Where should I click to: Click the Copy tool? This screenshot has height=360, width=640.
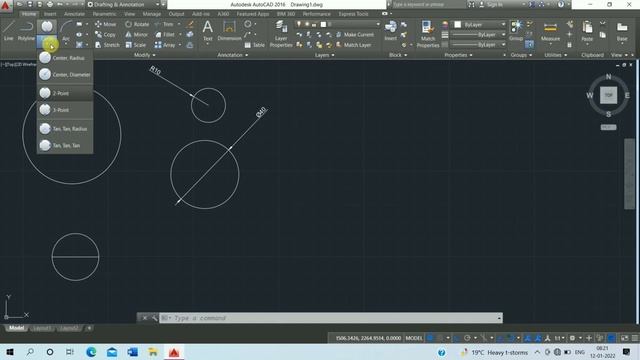(x=106, y=35)
